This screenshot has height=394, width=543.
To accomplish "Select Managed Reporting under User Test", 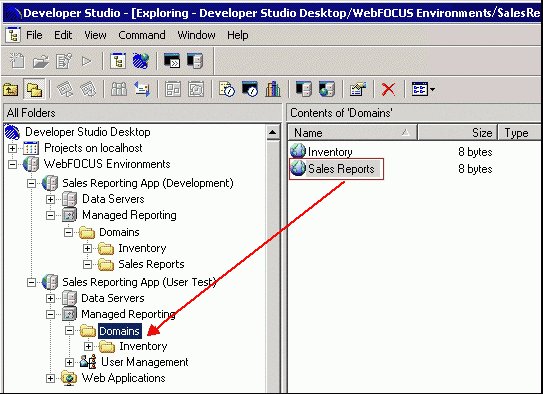I will (x=128, y=314).
